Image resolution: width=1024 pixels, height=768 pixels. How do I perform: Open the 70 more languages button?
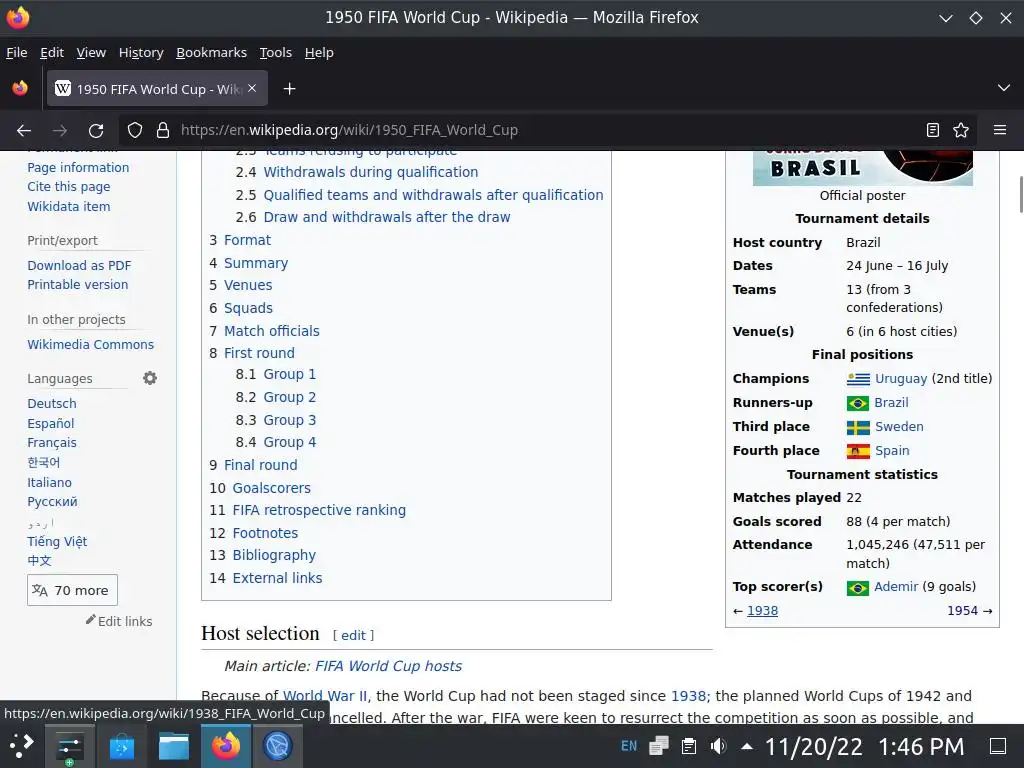[72, 590]
